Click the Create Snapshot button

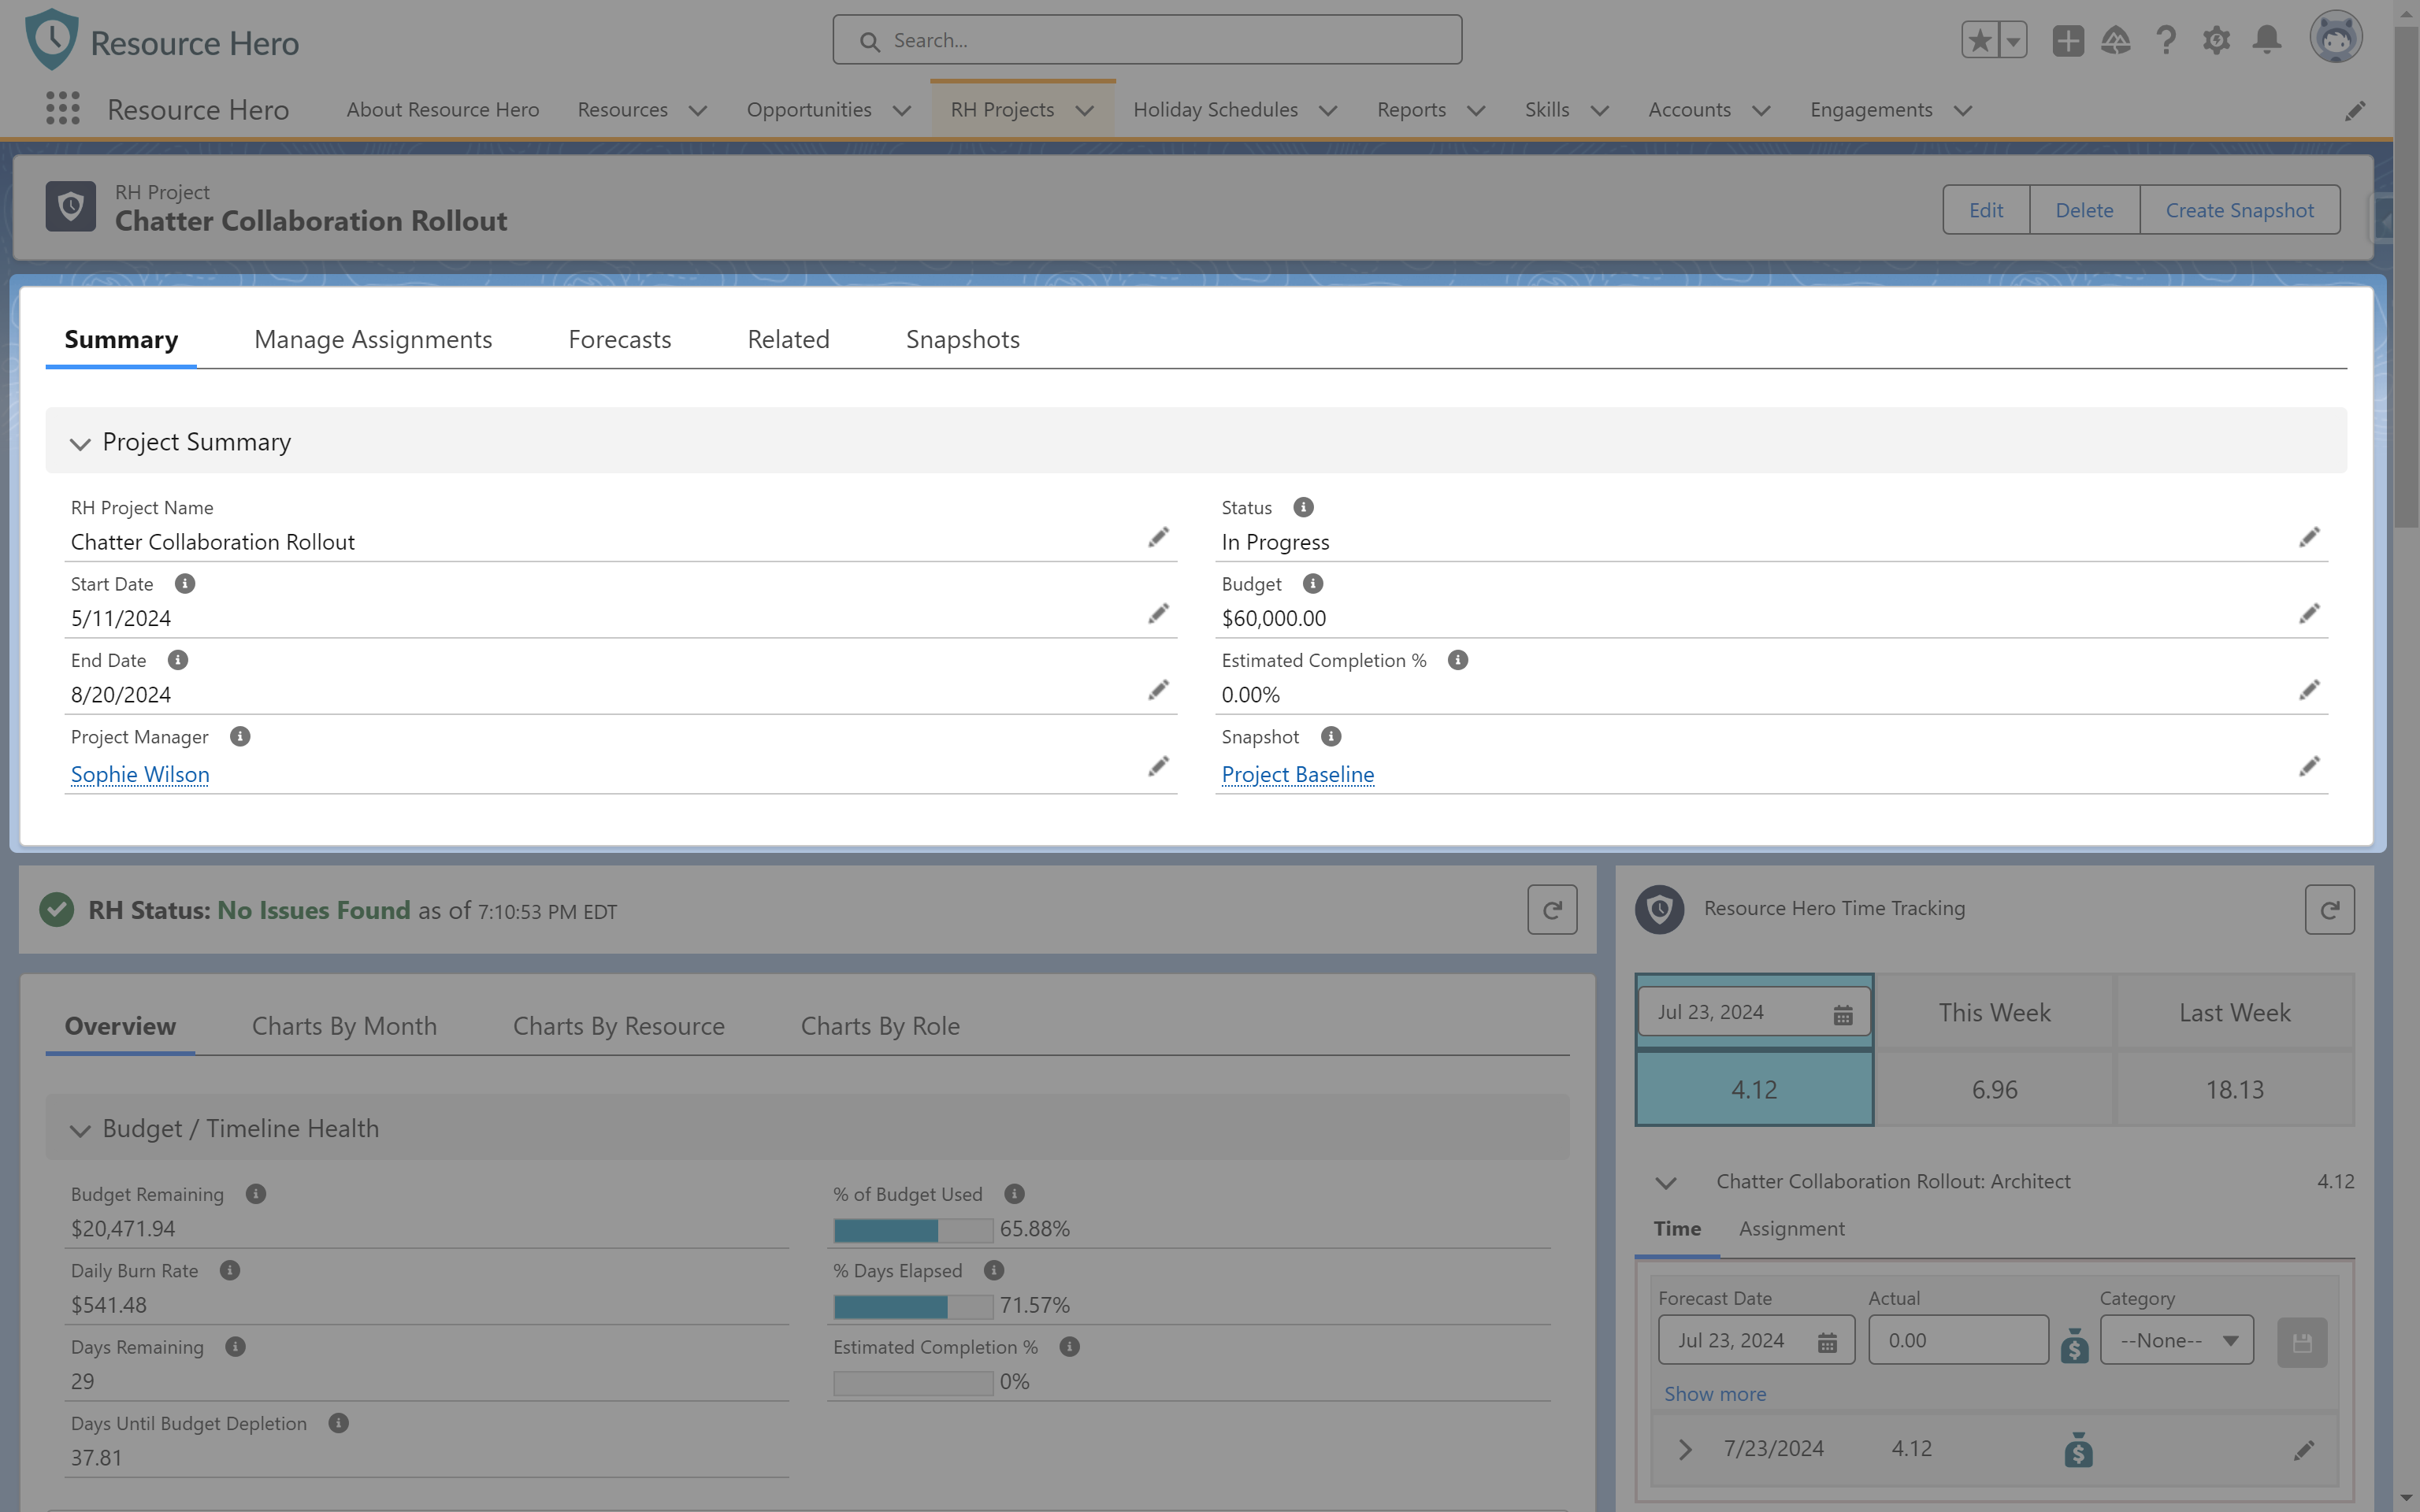tap(2239, 210)
